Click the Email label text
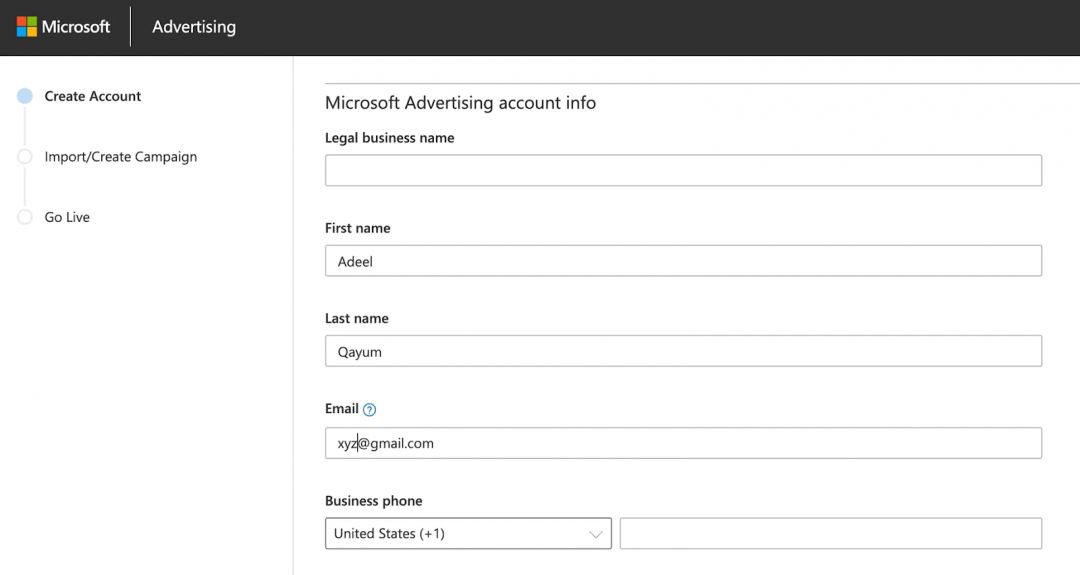Screen dimensions: 1080x575 342,409
